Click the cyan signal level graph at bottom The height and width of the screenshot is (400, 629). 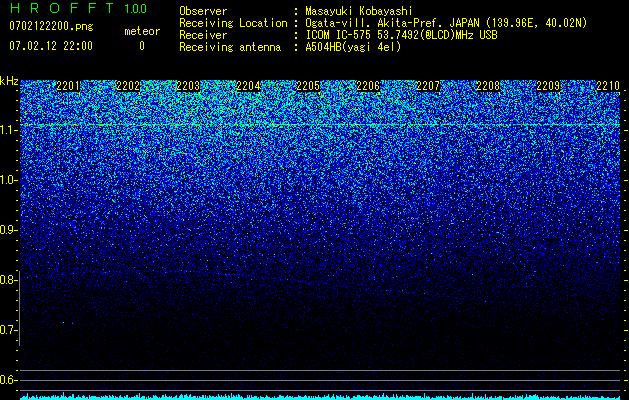tap(320, 396)
